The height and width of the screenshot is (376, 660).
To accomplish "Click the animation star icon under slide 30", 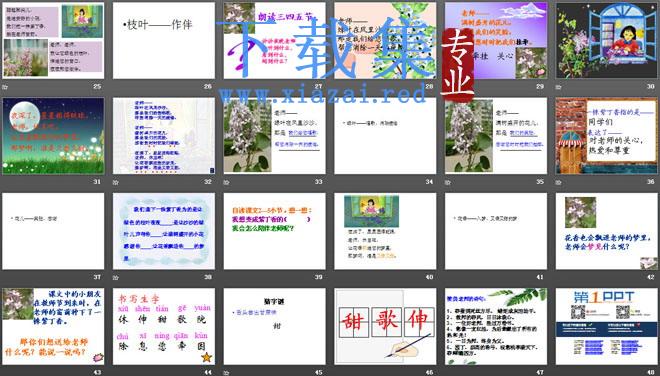I will [558, 87].
